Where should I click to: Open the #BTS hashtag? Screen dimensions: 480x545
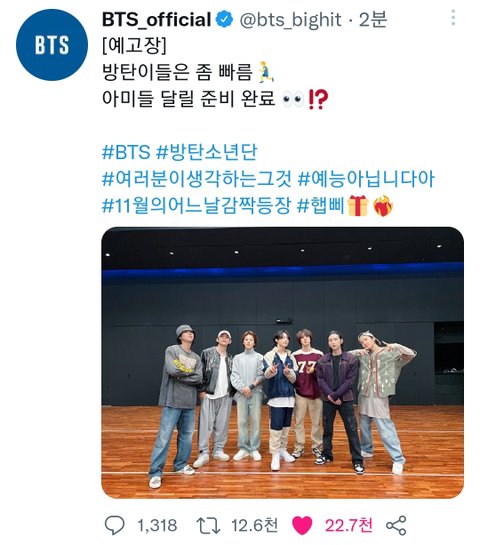pyautogui.click(x=126, y=152)
